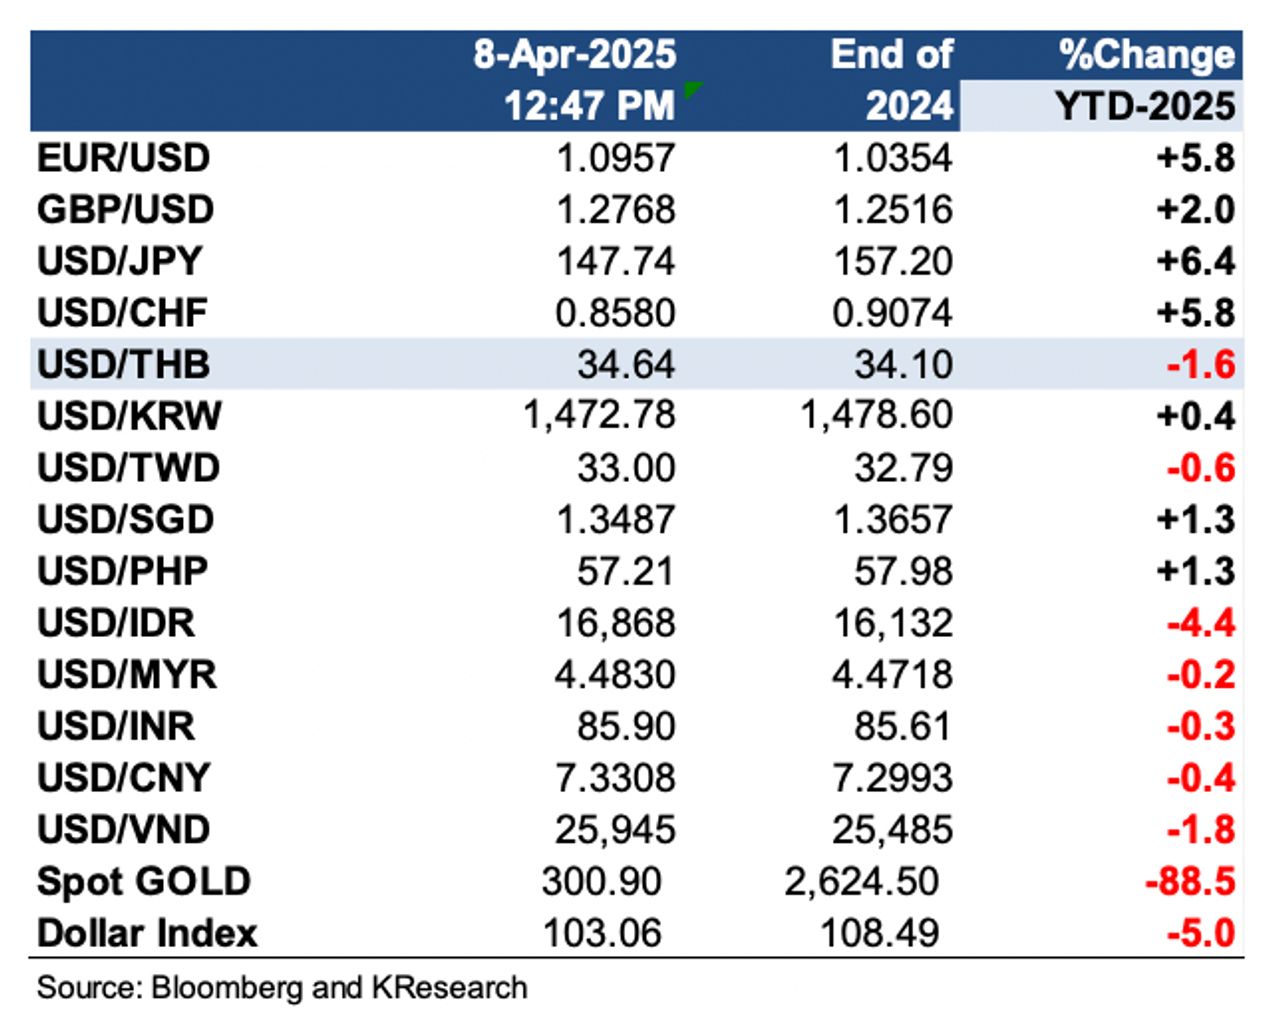
Task: Select the End of 2024 column header
Action: (892, 80)
